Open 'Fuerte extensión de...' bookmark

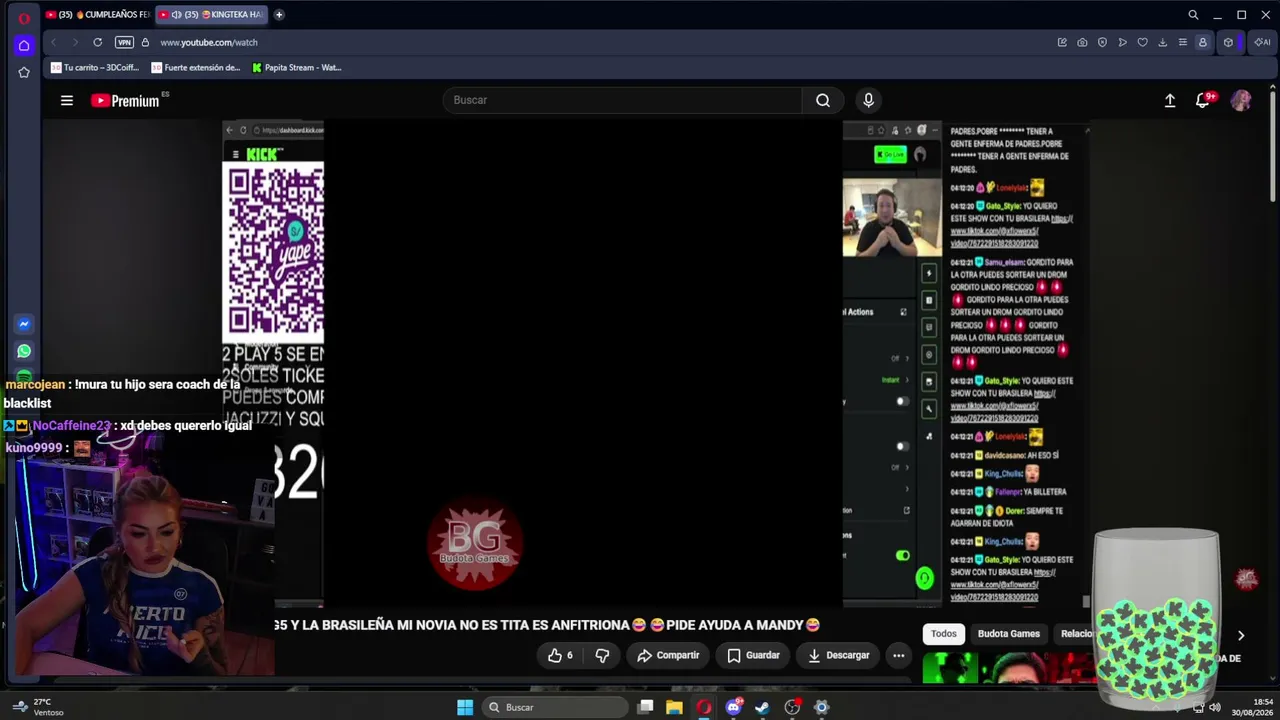click(196, 68)
